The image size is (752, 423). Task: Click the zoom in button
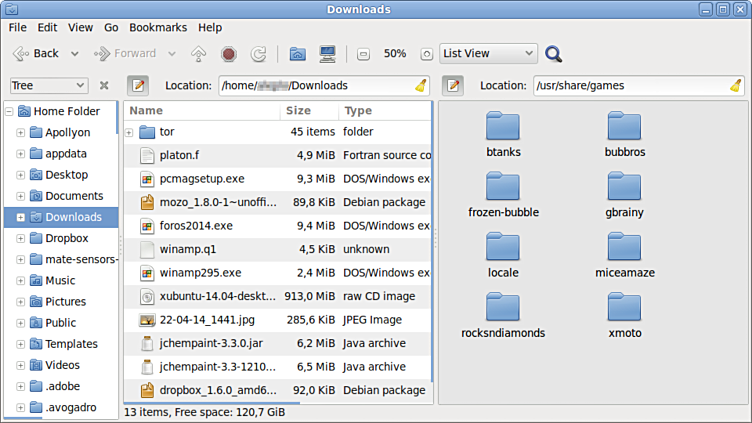tap(427, 54)
